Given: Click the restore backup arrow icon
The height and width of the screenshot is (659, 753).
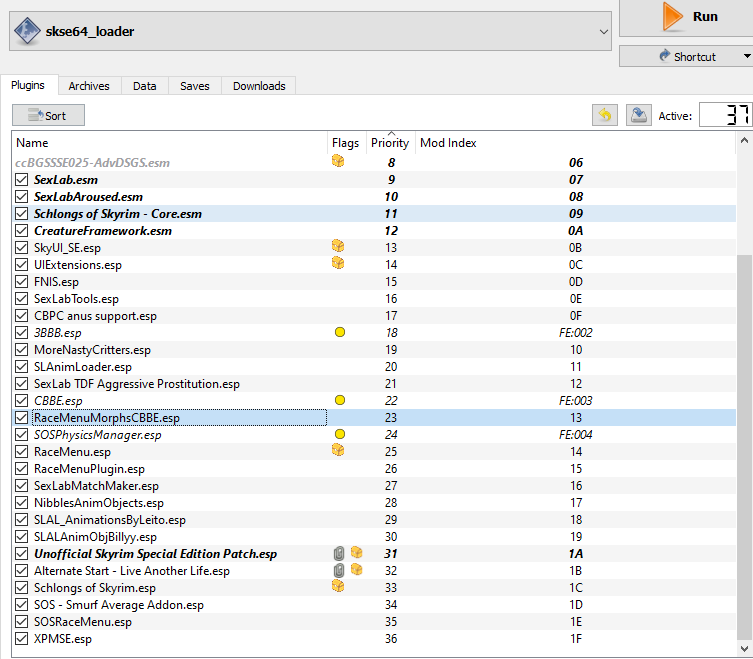Looking at the screenshot, I should (604, 115).
